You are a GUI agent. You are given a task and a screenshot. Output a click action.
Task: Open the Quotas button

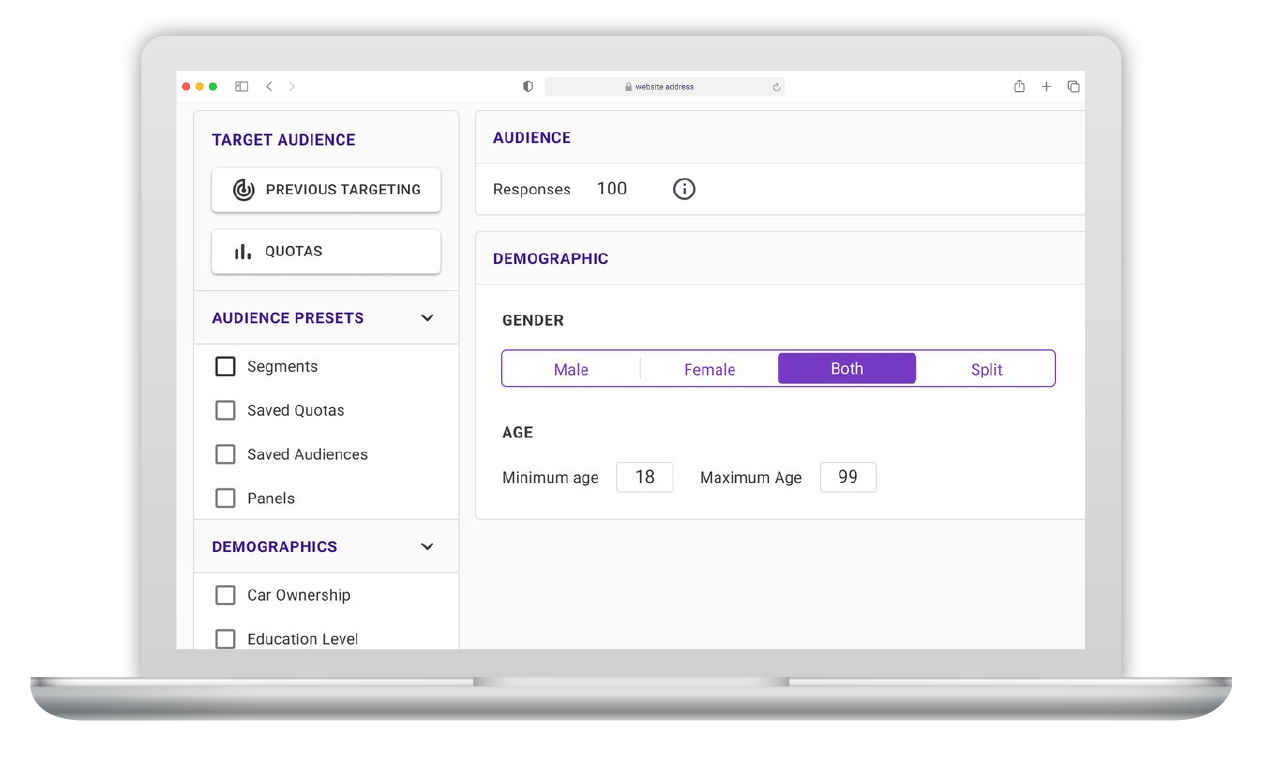(326, 251)
